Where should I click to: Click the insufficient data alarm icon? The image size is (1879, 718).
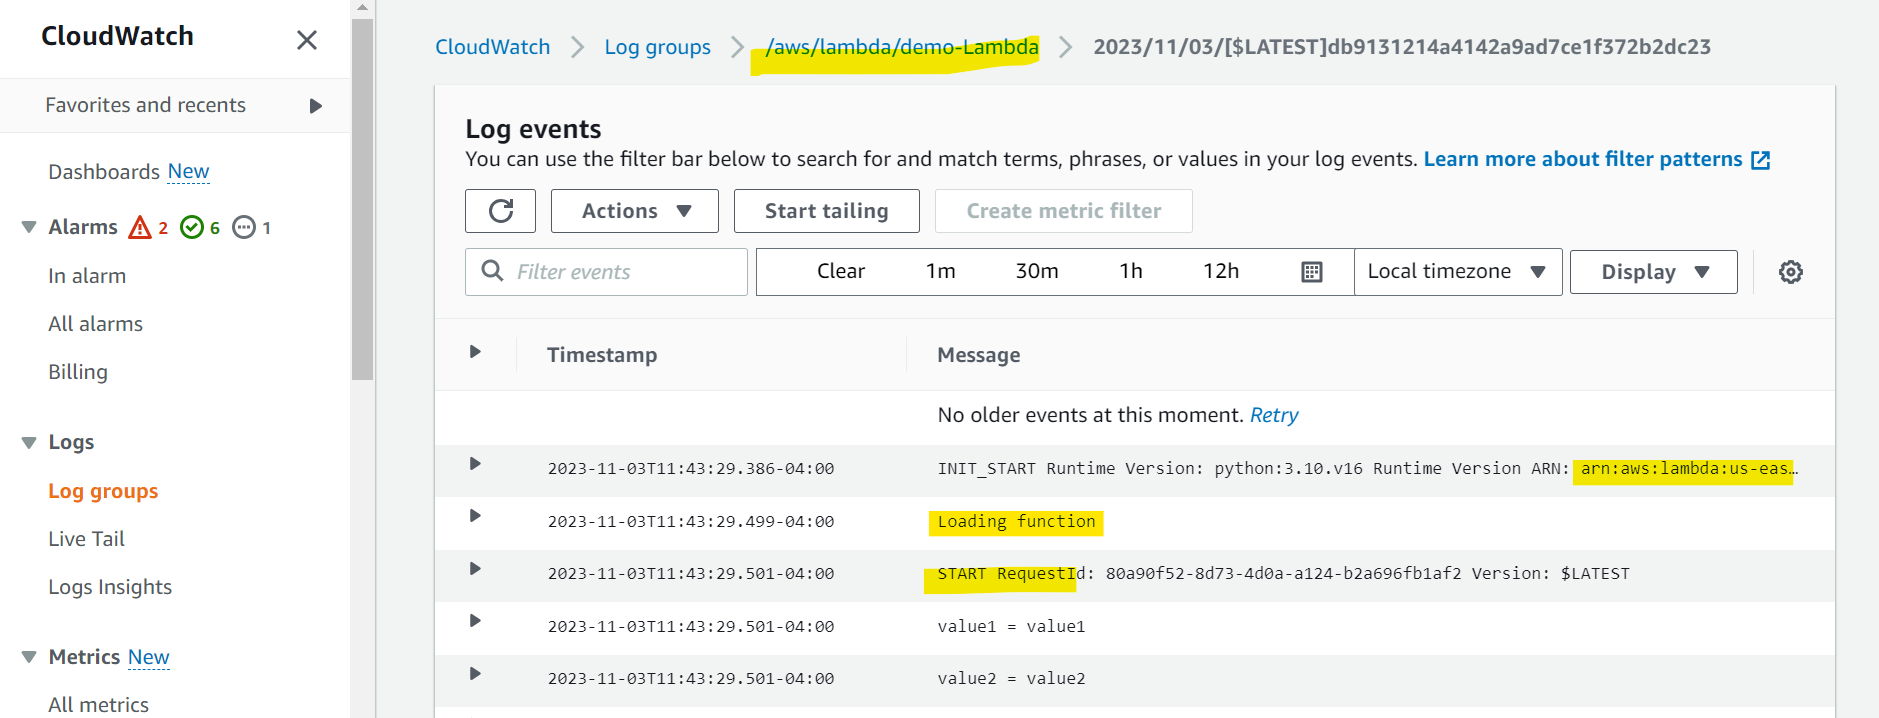pos(244,227)
